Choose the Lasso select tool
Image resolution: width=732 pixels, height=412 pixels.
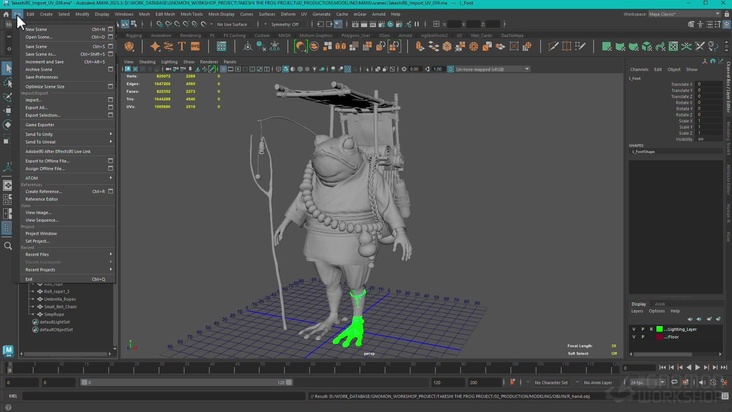coord(7,83)
